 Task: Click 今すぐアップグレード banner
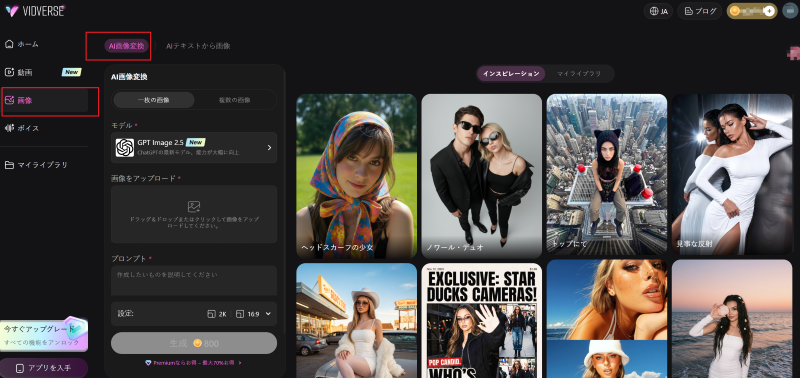(x=44, y=335)
